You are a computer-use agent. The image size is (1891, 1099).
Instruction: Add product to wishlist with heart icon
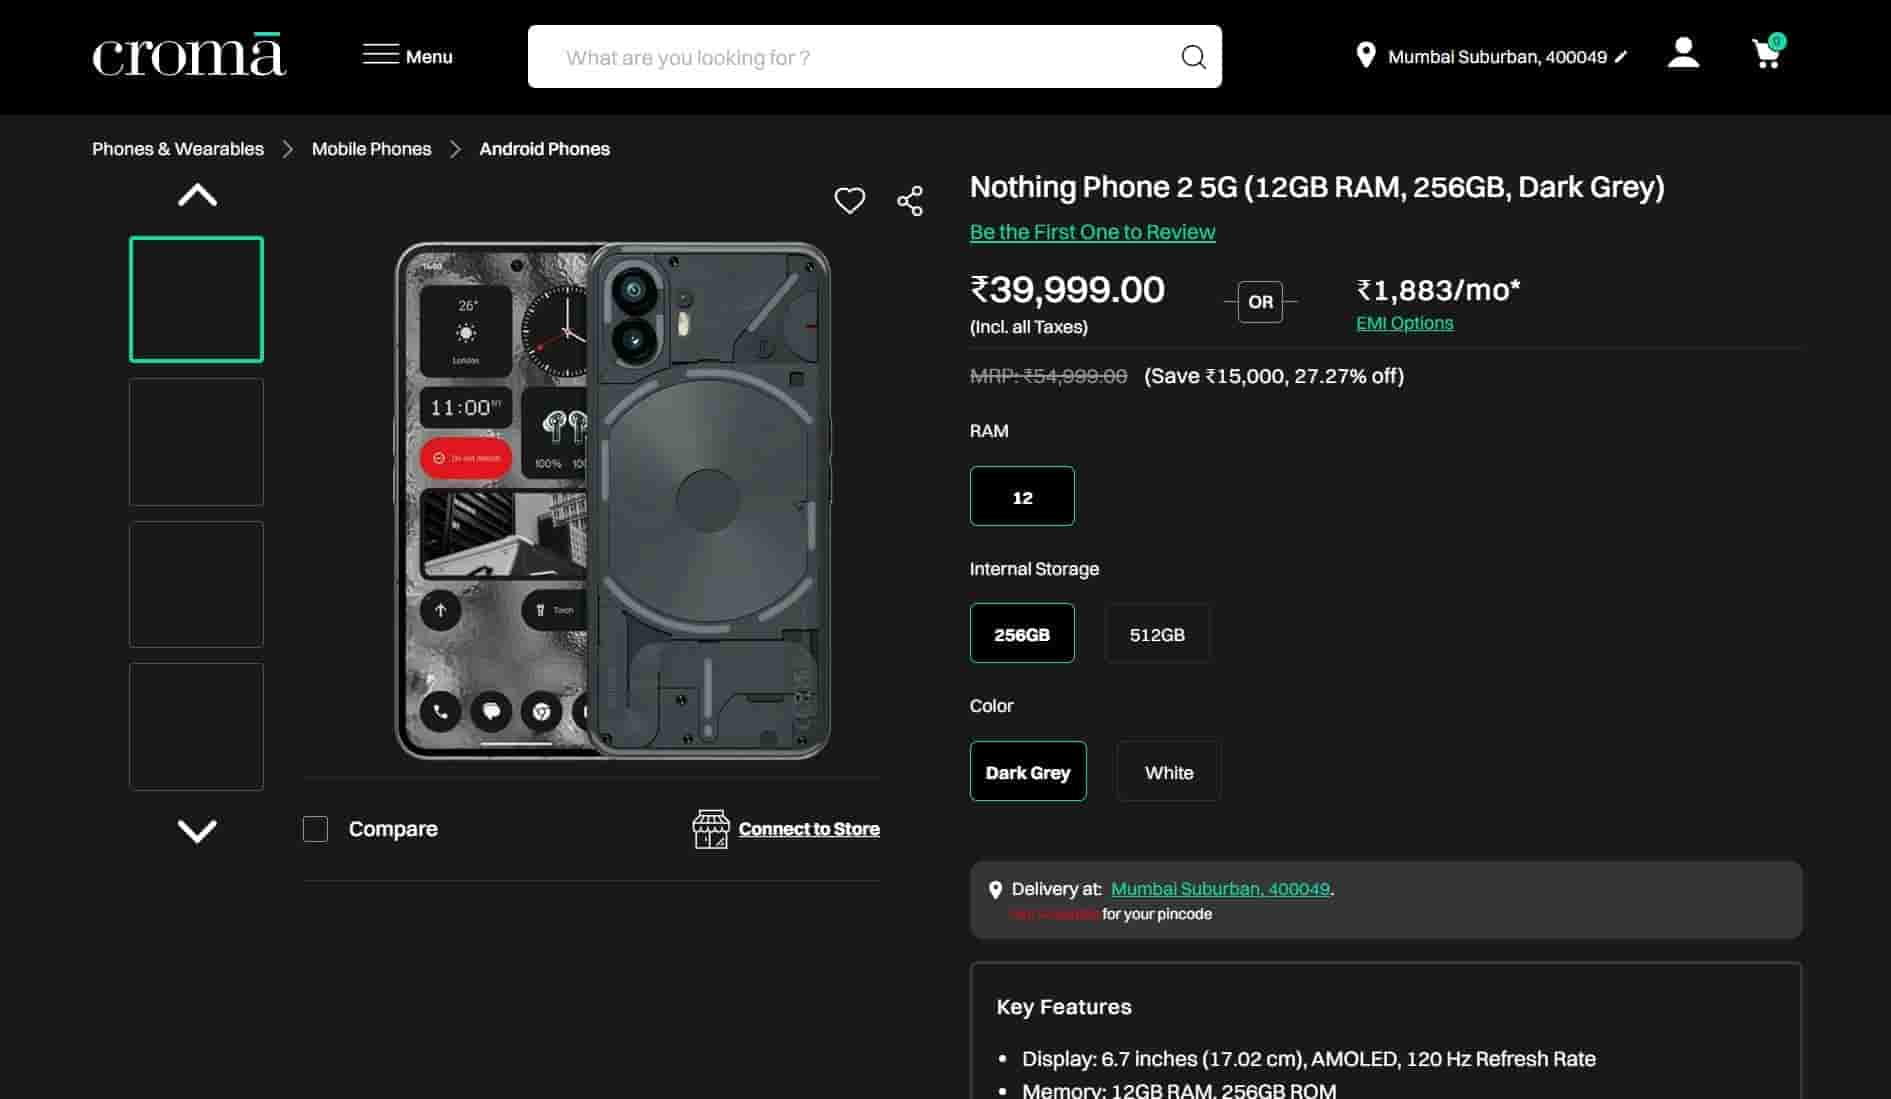point(849,201)
